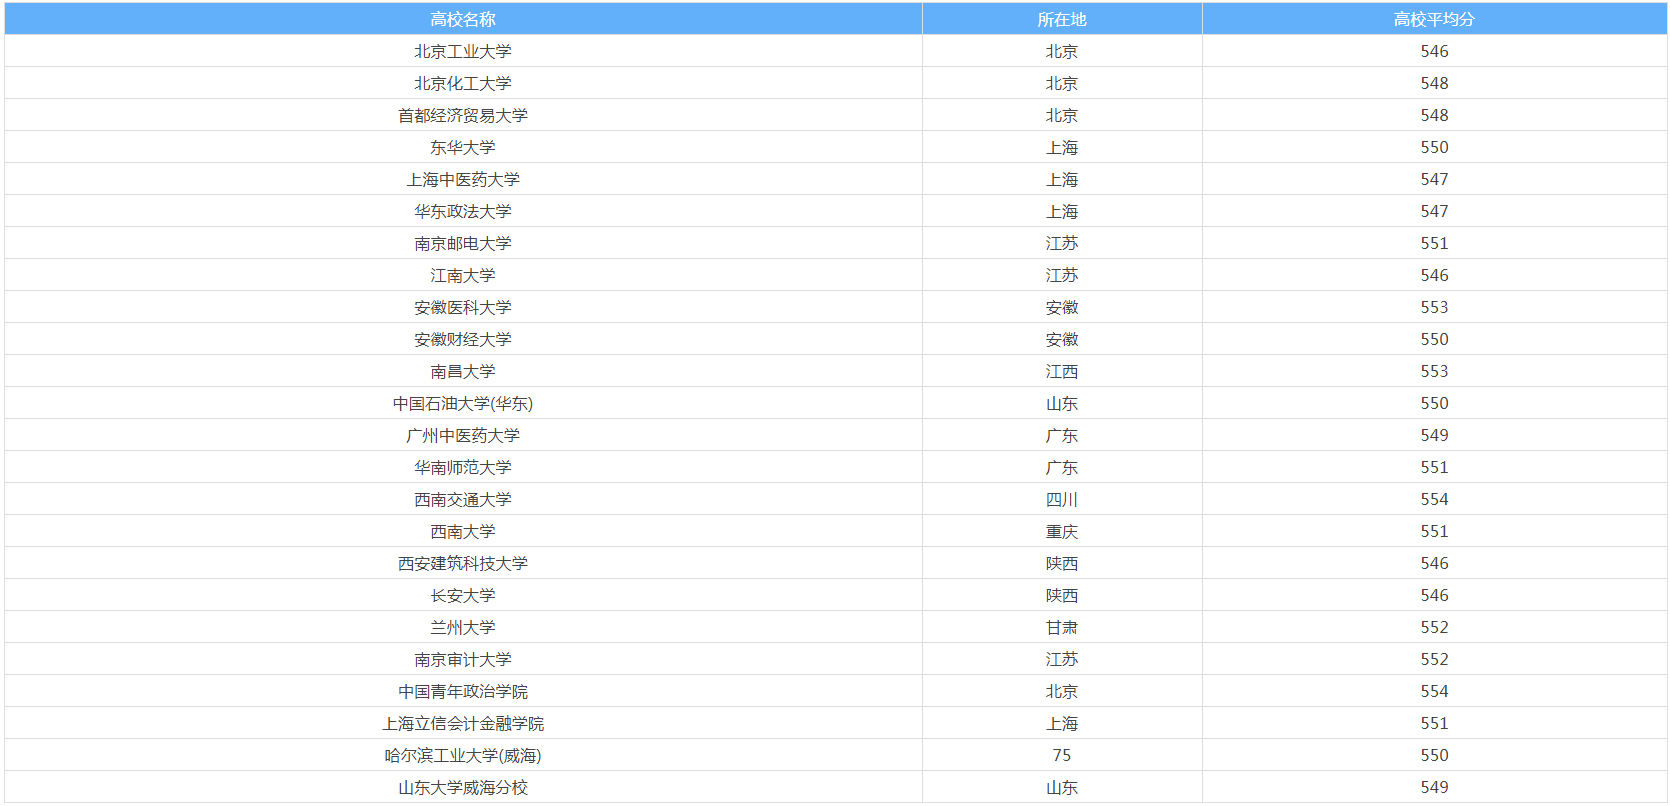Select the 华南师范大学 cell
Viewport: 1670px width, 806px height.
click(463, 467)
